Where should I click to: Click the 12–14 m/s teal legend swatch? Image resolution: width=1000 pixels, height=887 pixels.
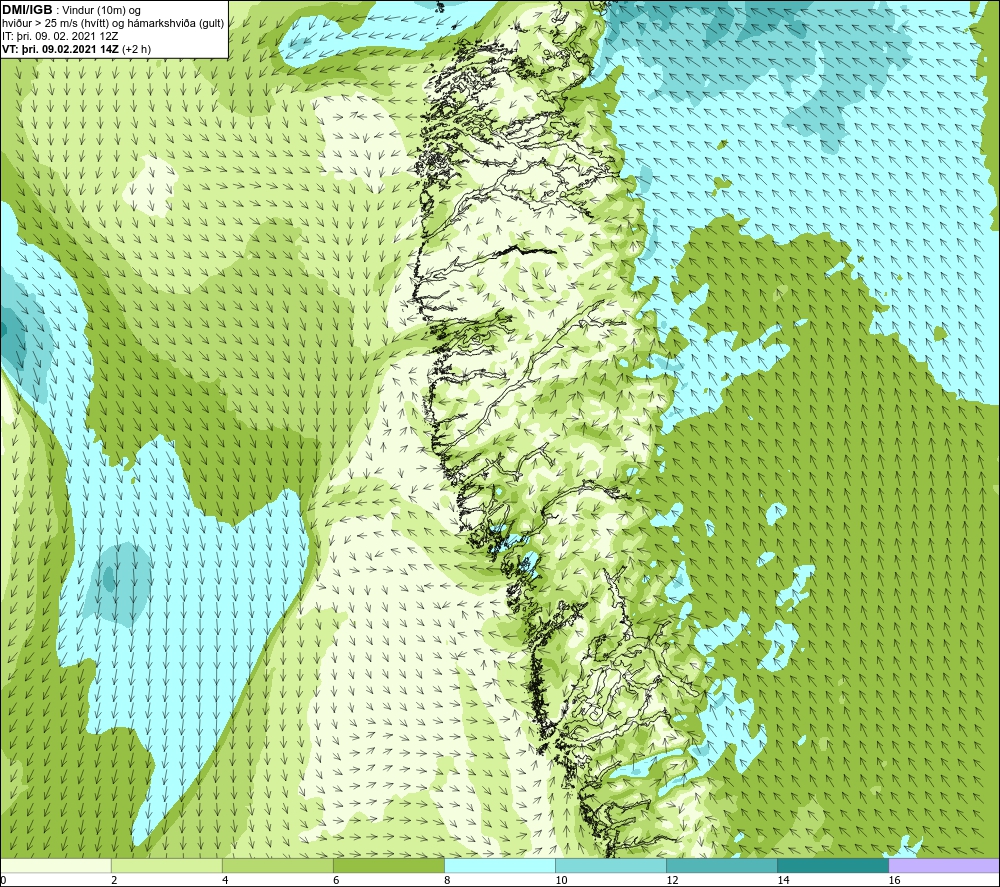coord(722,866)
